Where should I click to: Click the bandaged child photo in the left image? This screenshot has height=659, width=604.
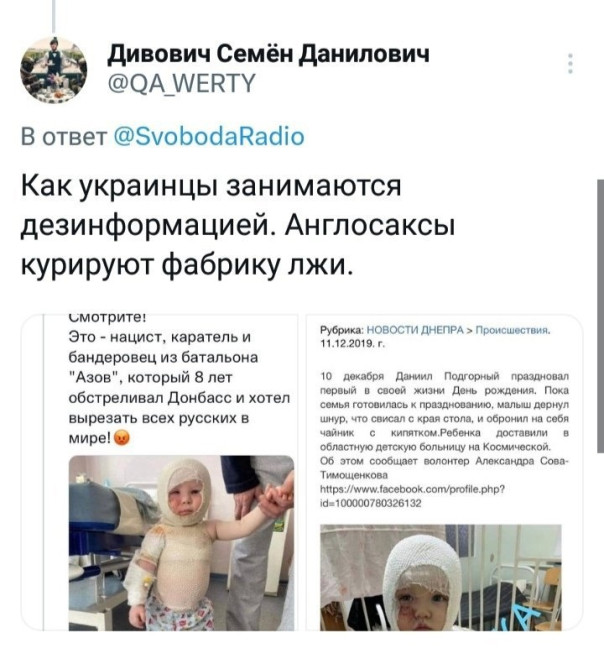coord(181,543)
